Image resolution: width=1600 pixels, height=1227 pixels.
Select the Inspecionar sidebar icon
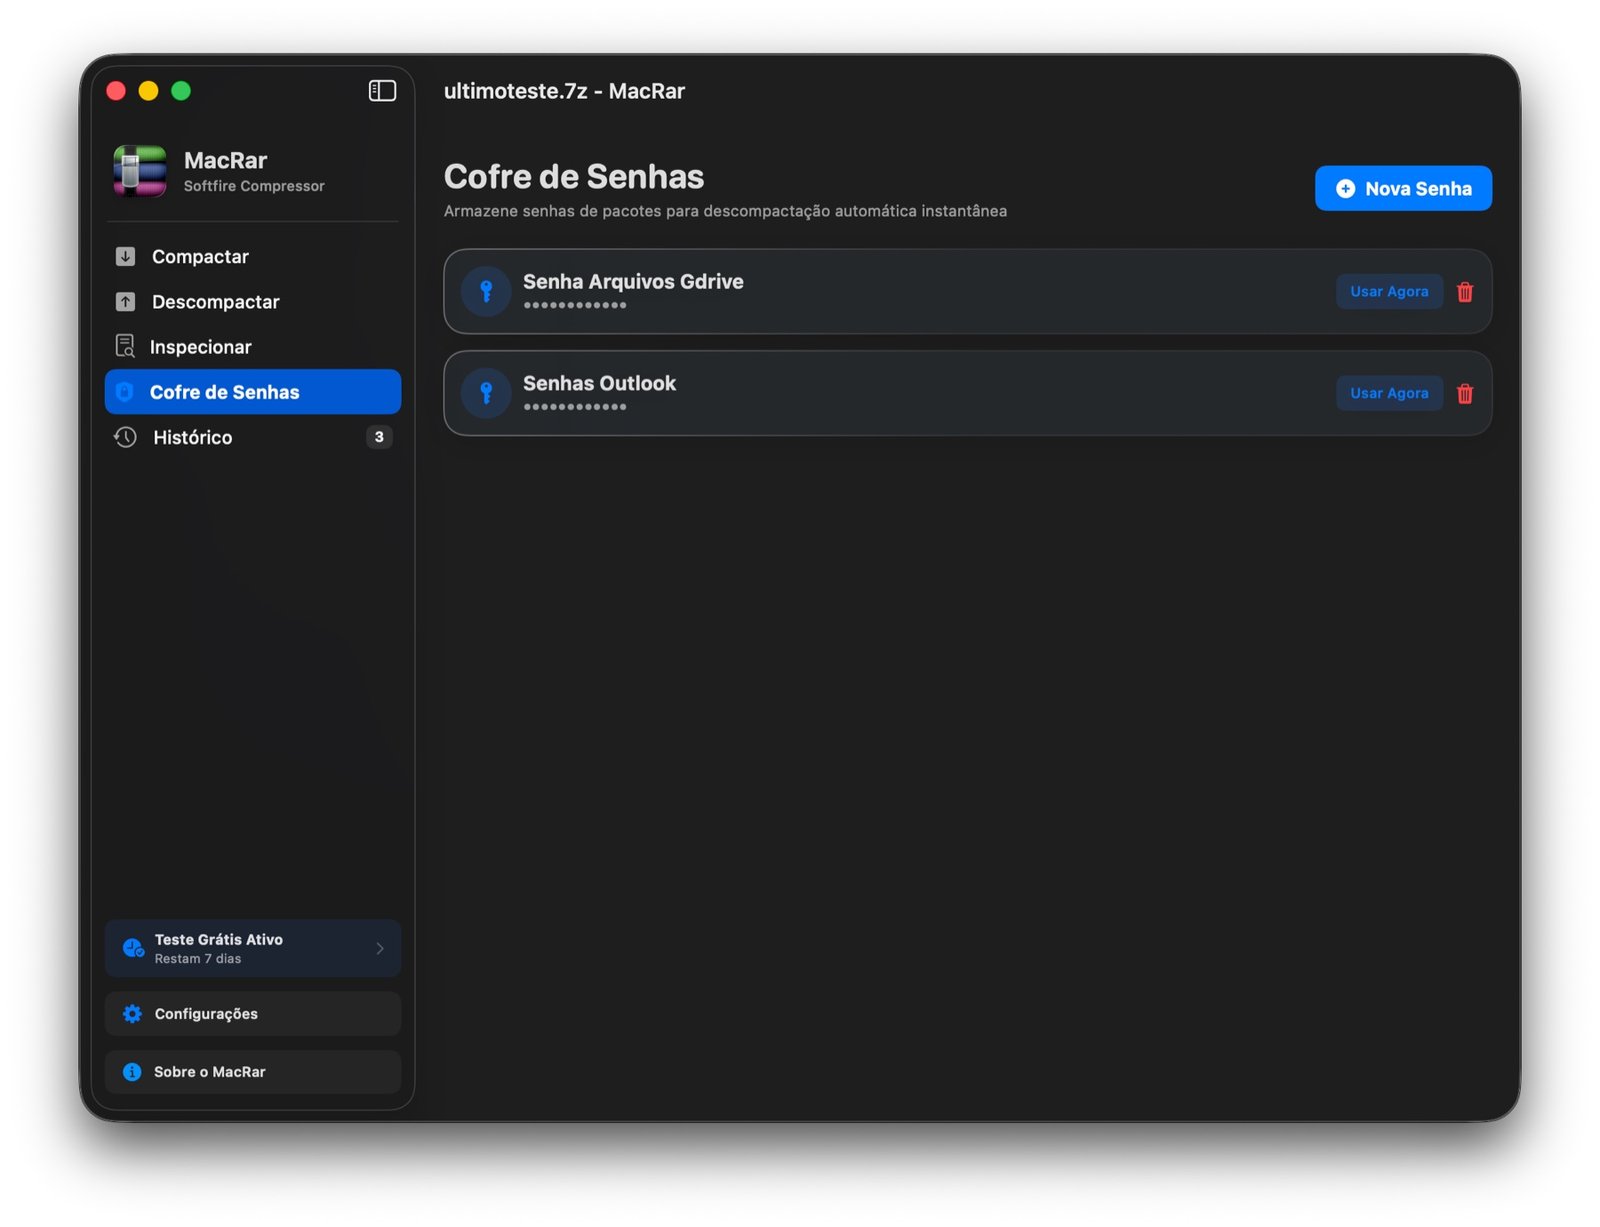coord(125,347)
